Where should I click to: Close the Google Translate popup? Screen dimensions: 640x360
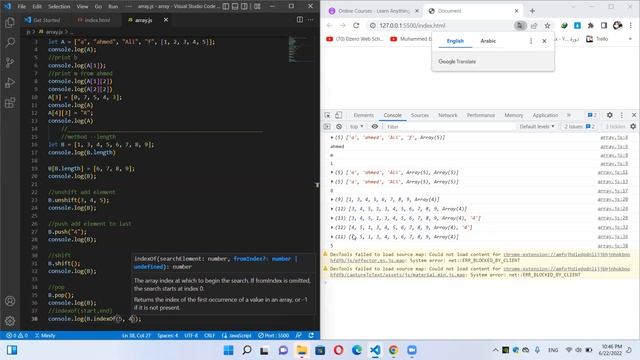pos(544,41)
